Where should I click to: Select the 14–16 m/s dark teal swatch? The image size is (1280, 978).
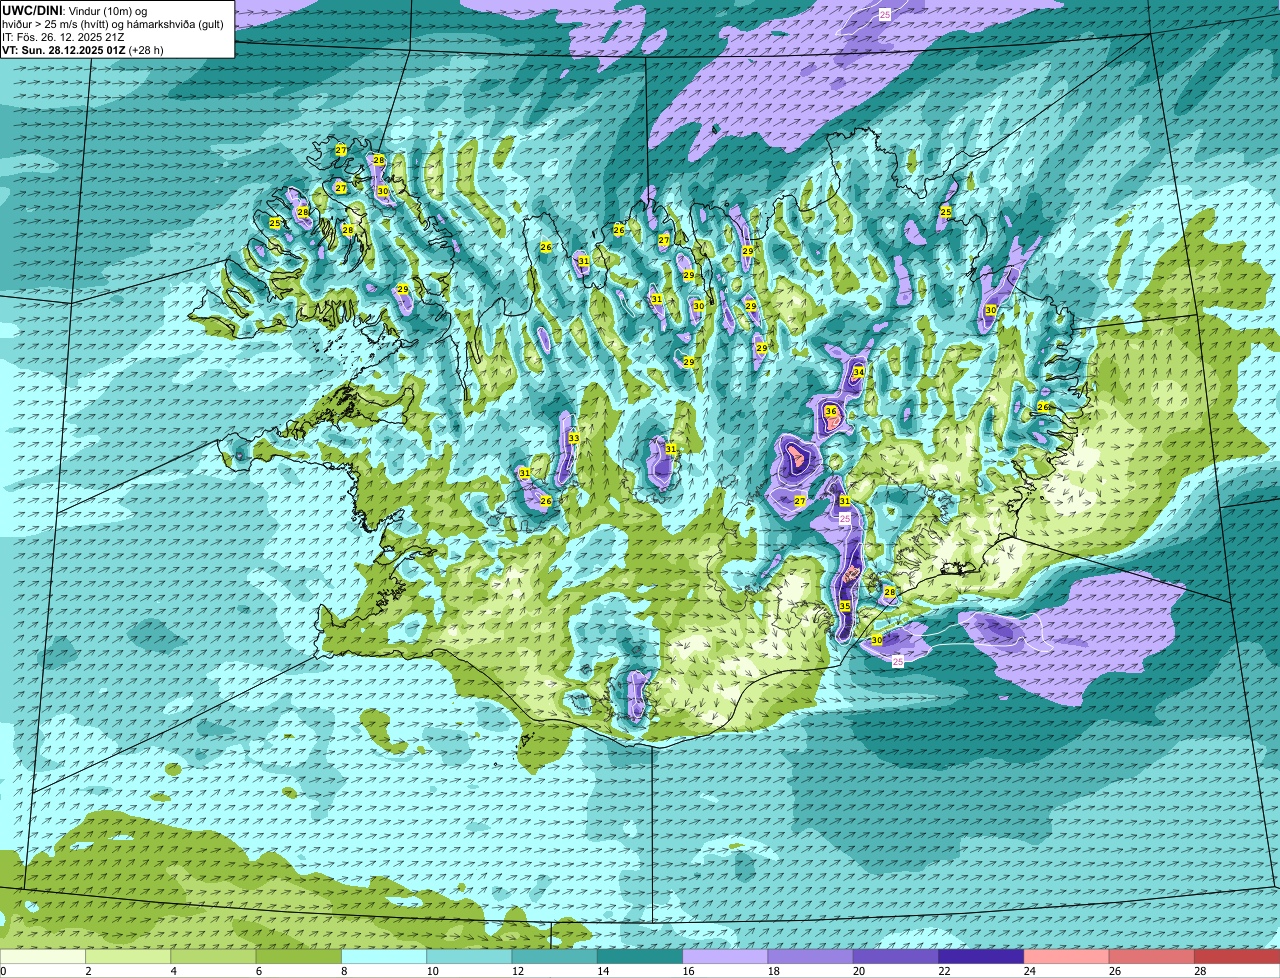pos(640,956)
